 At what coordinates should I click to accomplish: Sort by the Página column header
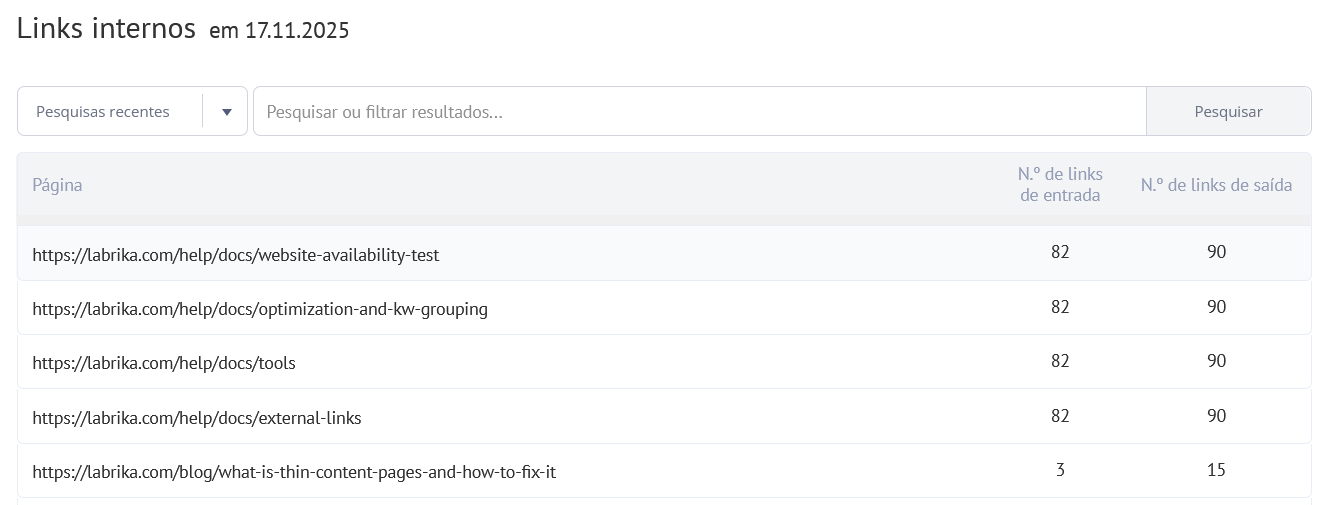point(57,185)
